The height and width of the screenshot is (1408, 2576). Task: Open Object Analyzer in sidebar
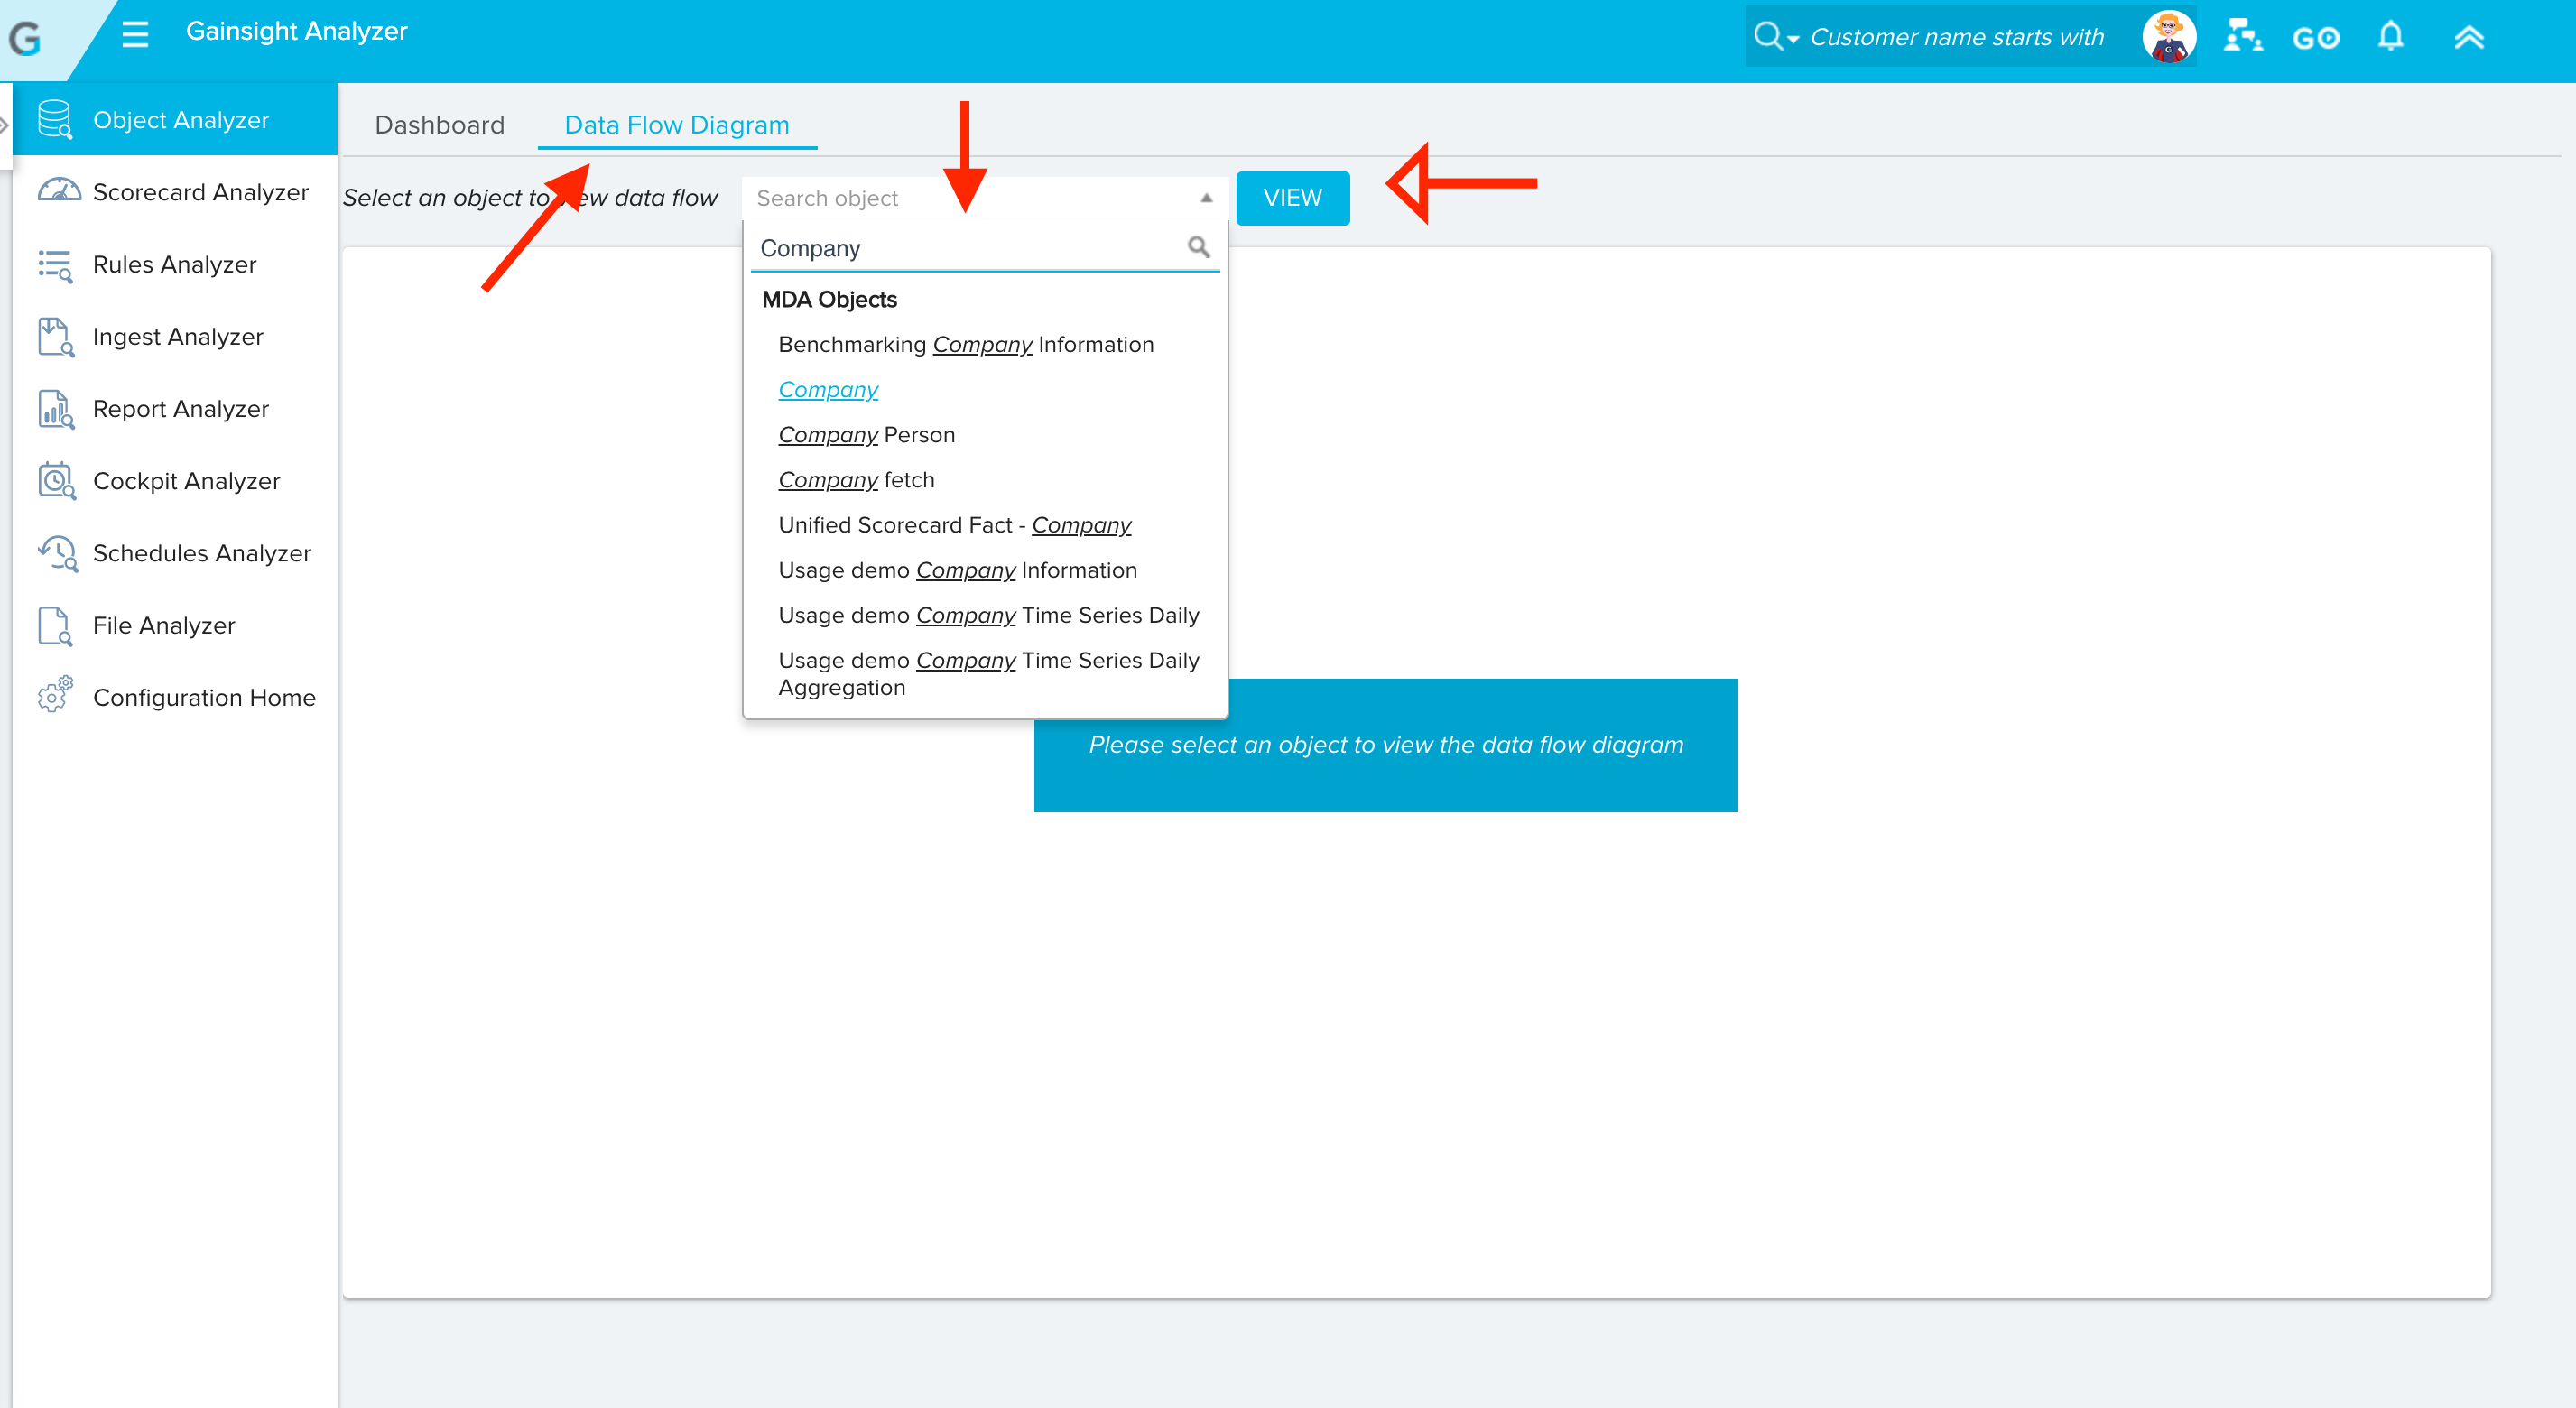coord(176,119)
